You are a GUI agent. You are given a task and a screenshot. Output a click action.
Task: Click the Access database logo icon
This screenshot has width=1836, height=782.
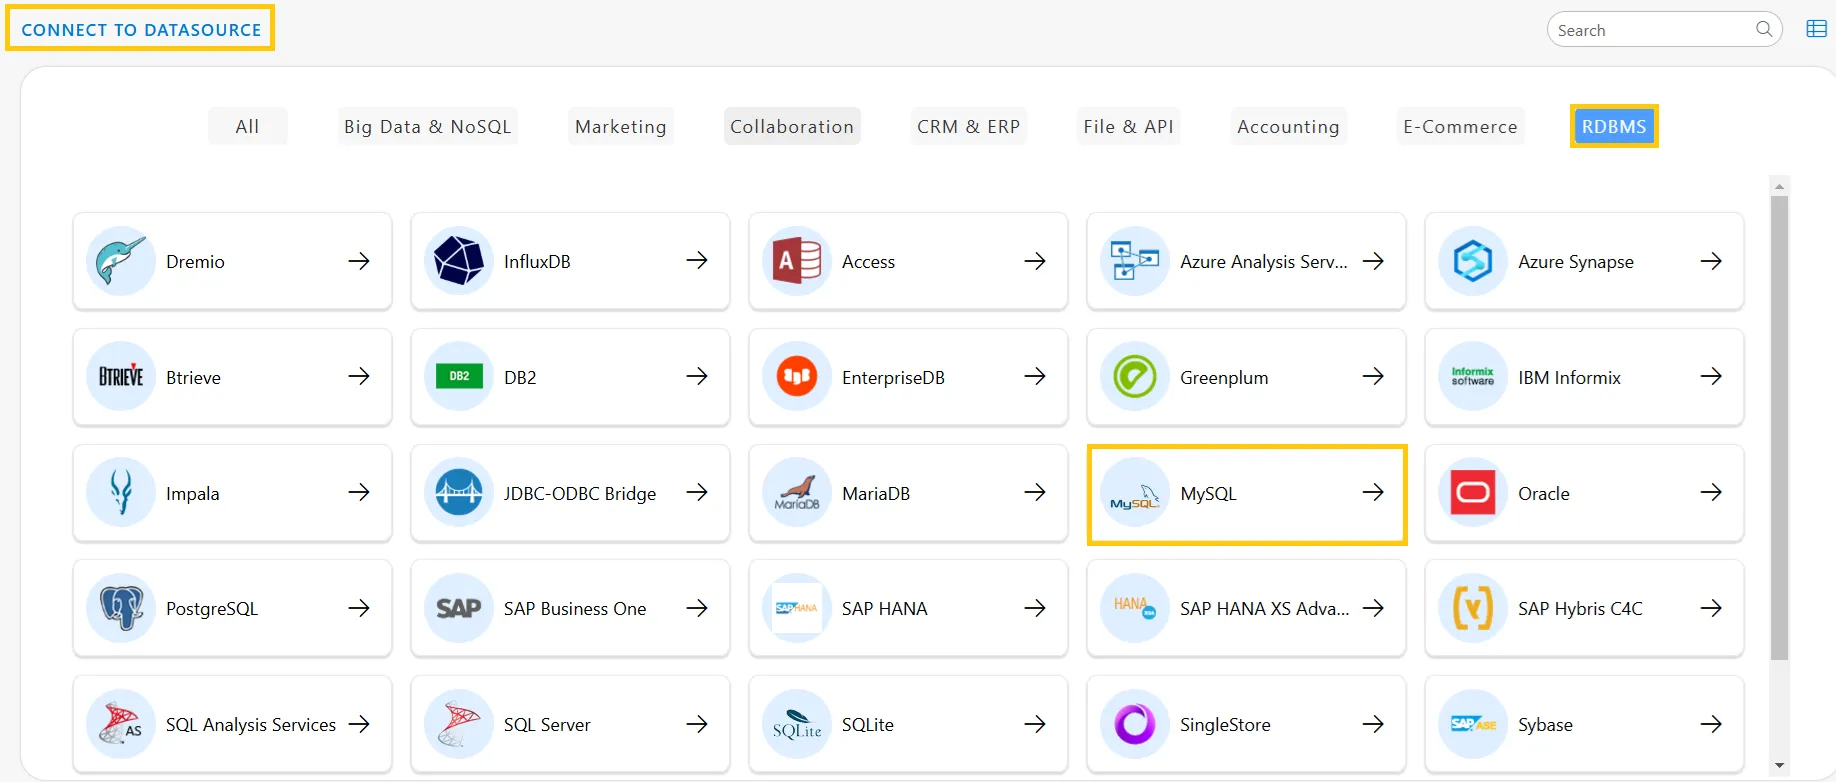[797, 261]
